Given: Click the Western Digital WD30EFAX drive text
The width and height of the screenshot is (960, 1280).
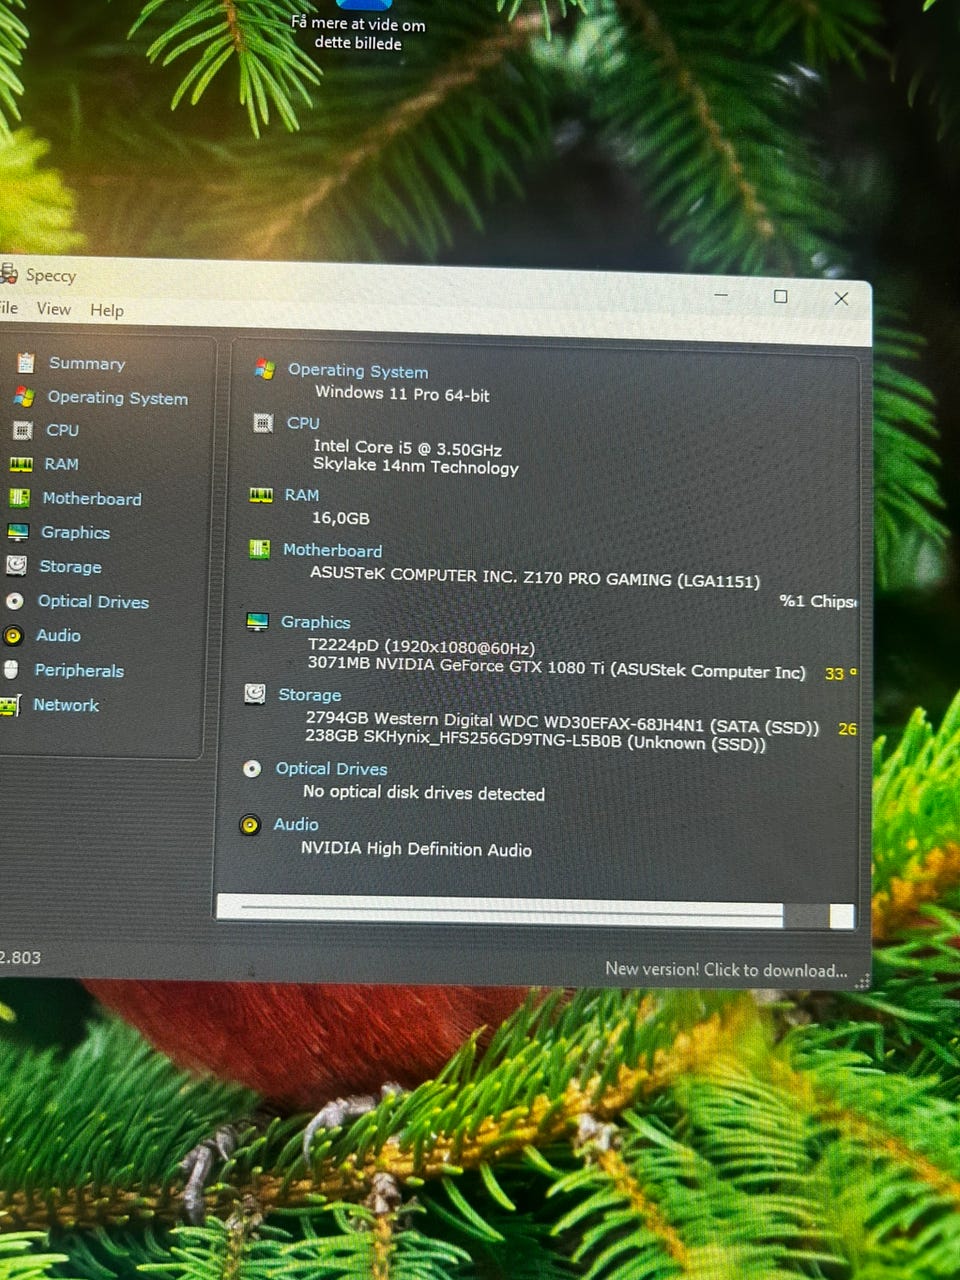Looking at the screenshot, I should [x=562, y=722].
